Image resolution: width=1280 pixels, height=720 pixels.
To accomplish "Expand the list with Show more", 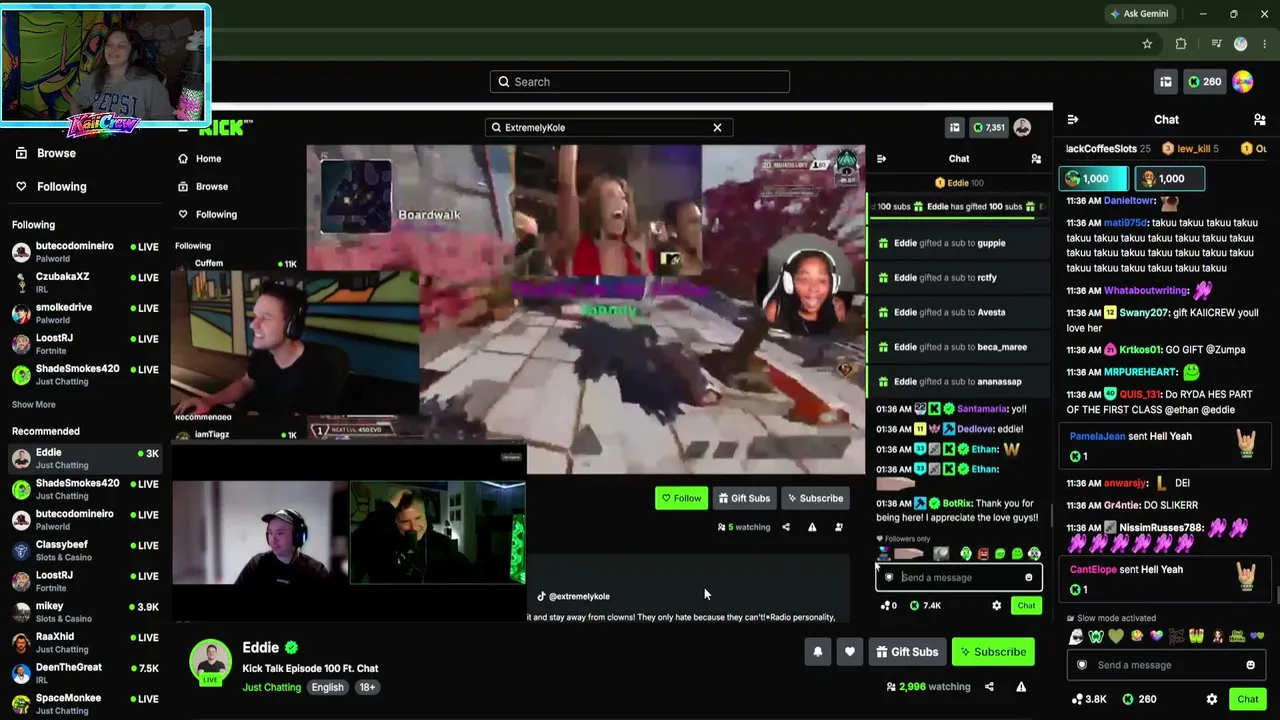I will click(34, 405).
